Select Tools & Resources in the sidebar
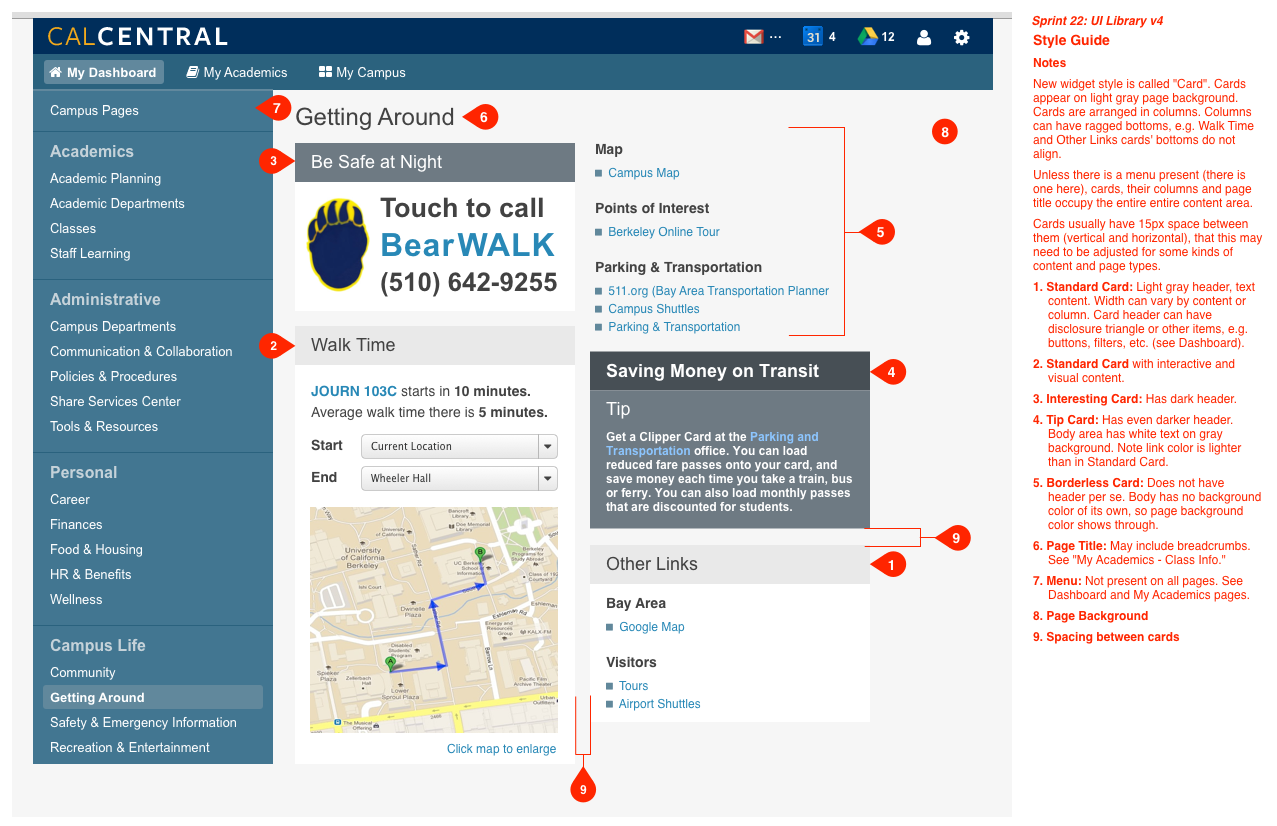The image size is (1277, 826). pyautogui.click(x=104, y=426)
